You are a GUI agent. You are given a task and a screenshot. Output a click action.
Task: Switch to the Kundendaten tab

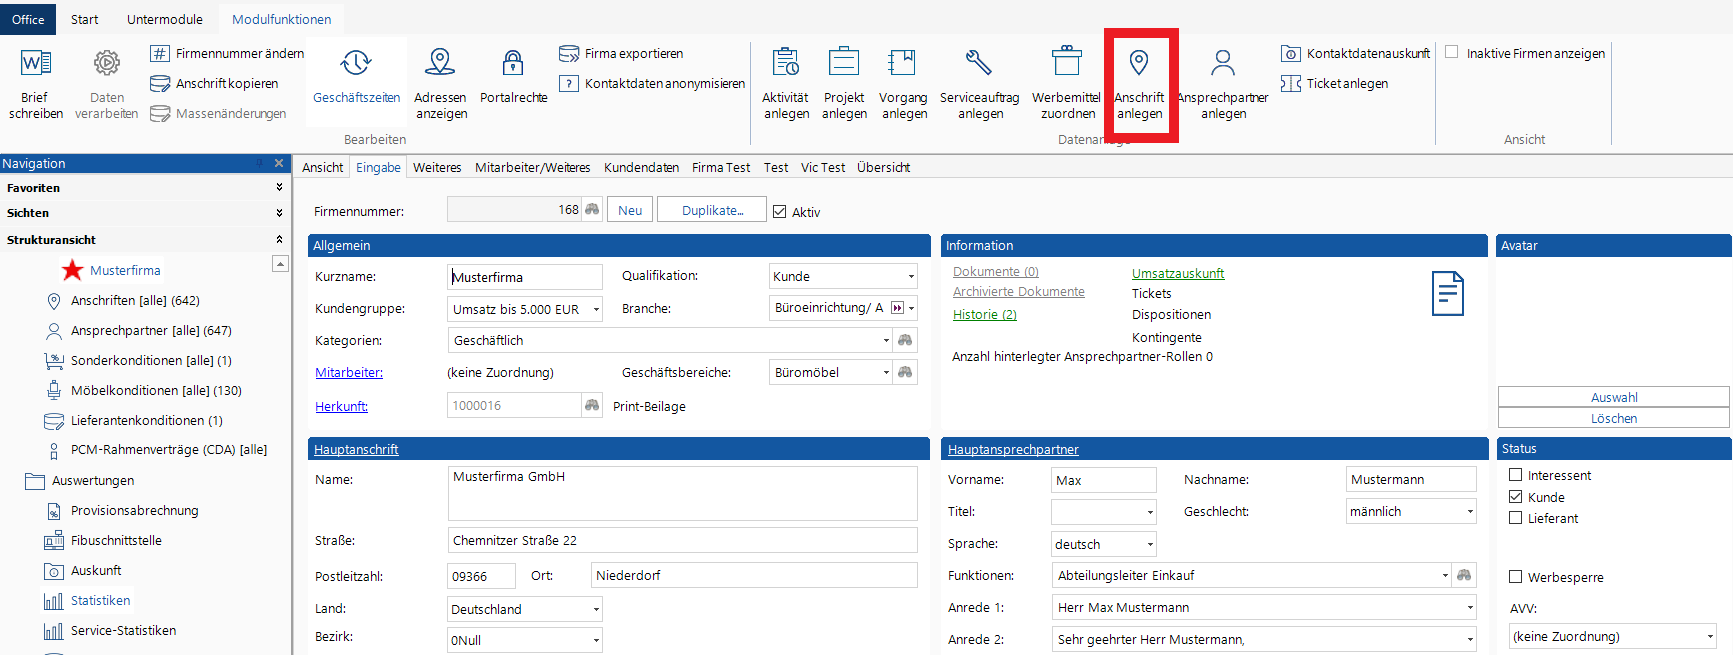(641, 168)
